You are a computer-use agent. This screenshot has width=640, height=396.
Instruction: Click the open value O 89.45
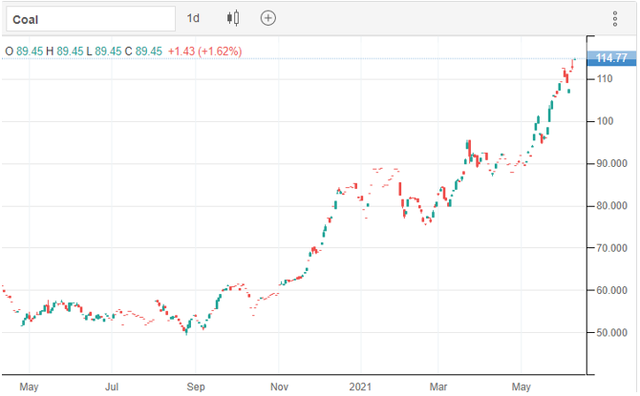pos(24,51)
